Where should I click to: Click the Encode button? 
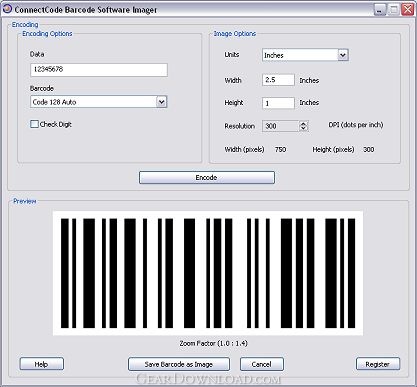click(x=207, y=178)
